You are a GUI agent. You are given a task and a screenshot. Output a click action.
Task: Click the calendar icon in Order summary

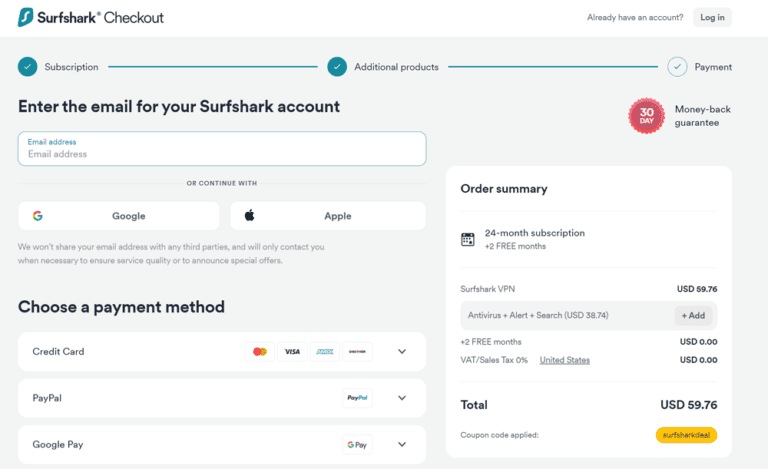point(467,239)
